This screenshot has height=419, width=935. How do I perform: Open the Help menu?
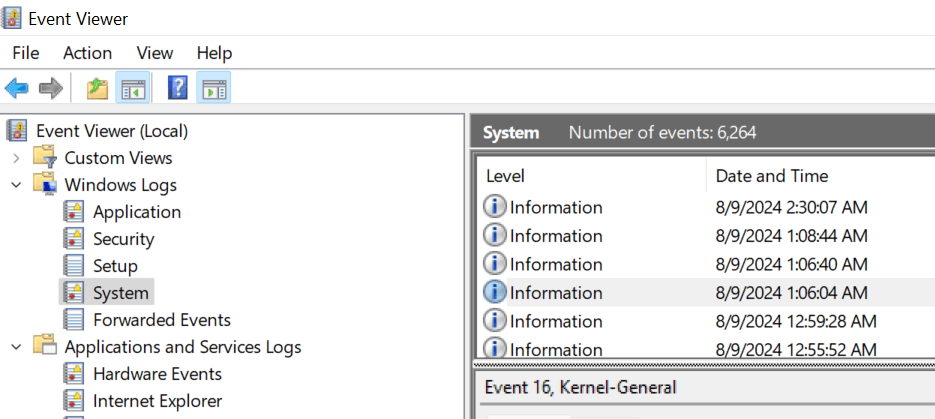tap(214, 53)
